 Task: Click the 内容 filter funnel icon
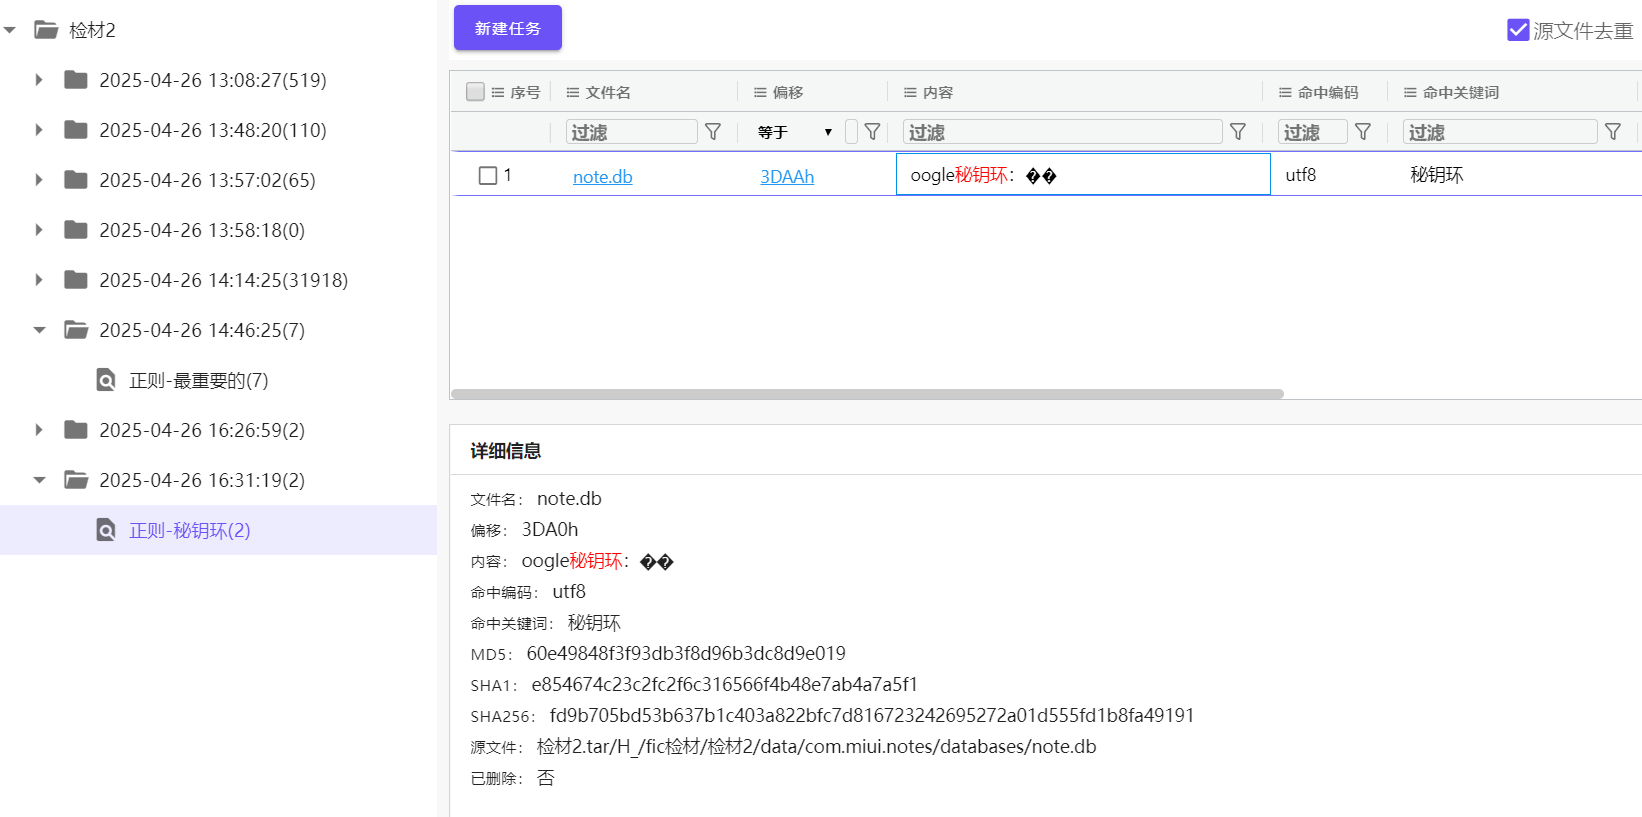point(1238,132)
